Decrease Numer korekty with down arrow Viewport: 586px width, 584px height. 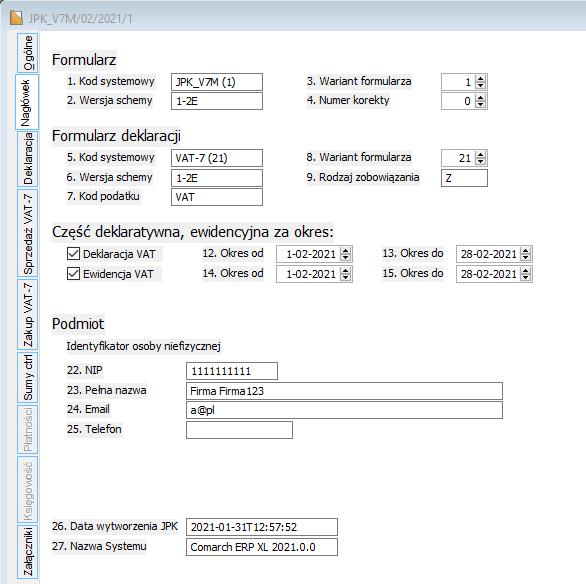tap(481, 105)
